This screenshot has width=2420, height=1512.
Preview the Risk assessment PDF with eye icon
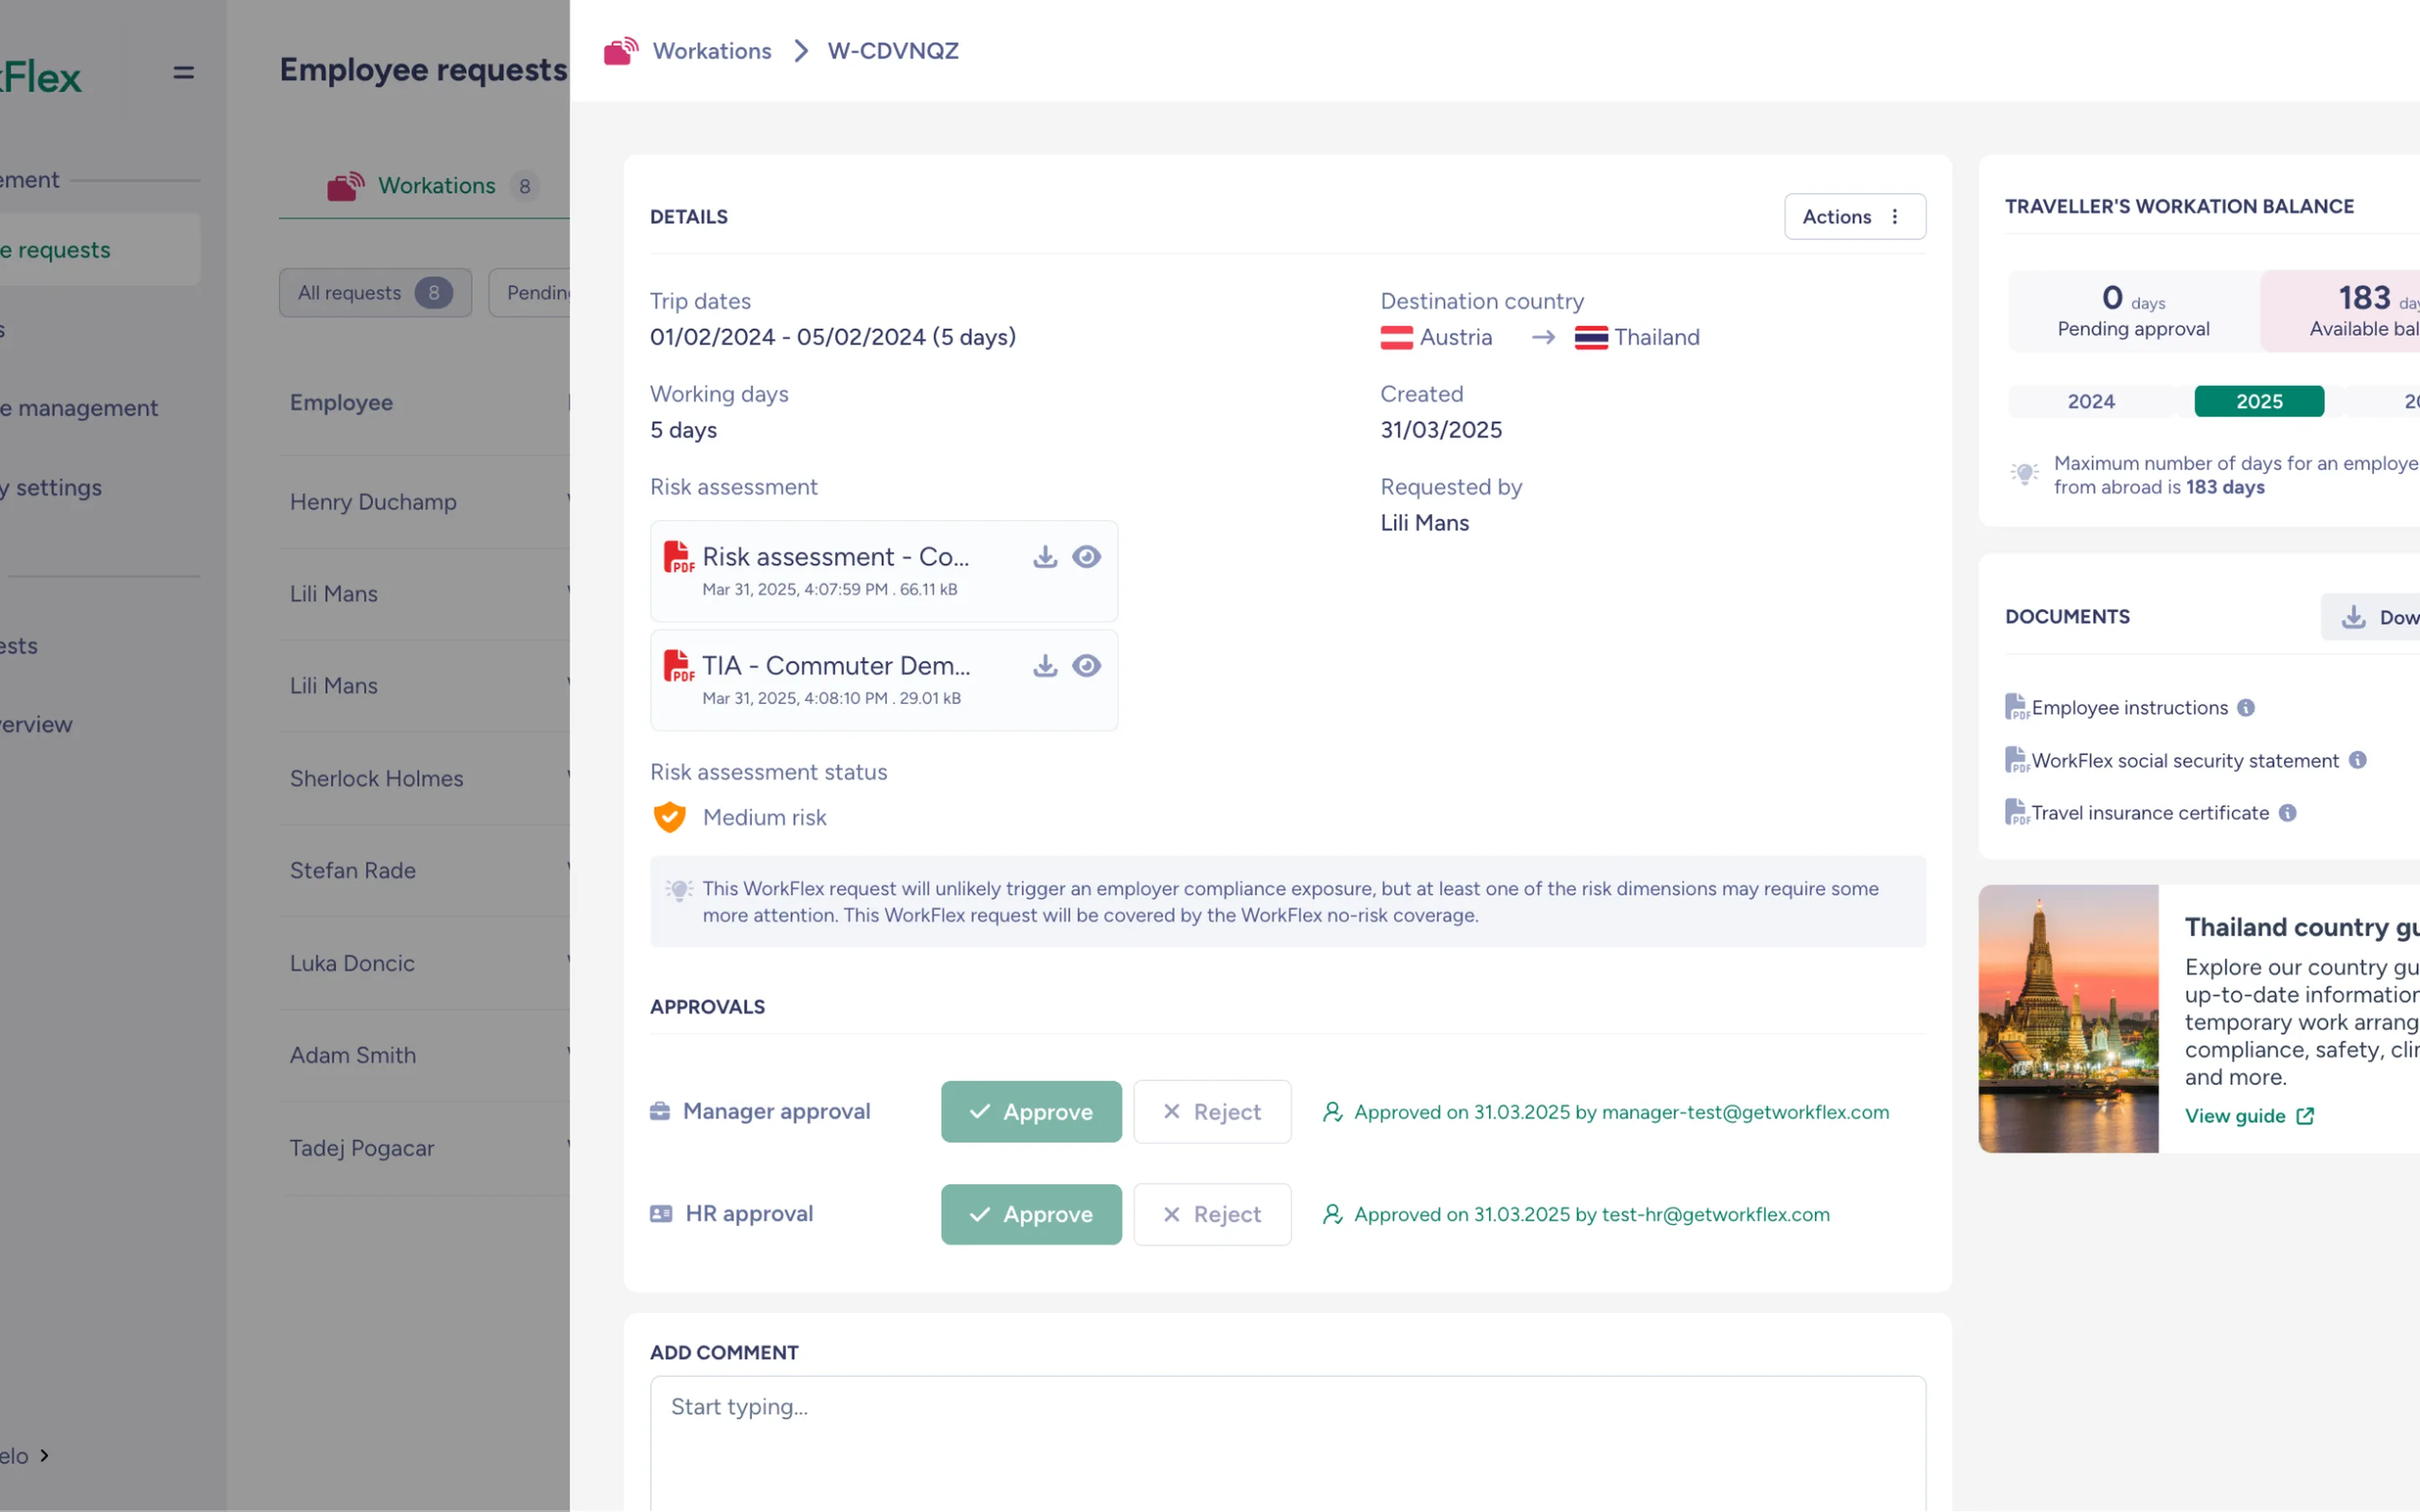click(1086, 557)
